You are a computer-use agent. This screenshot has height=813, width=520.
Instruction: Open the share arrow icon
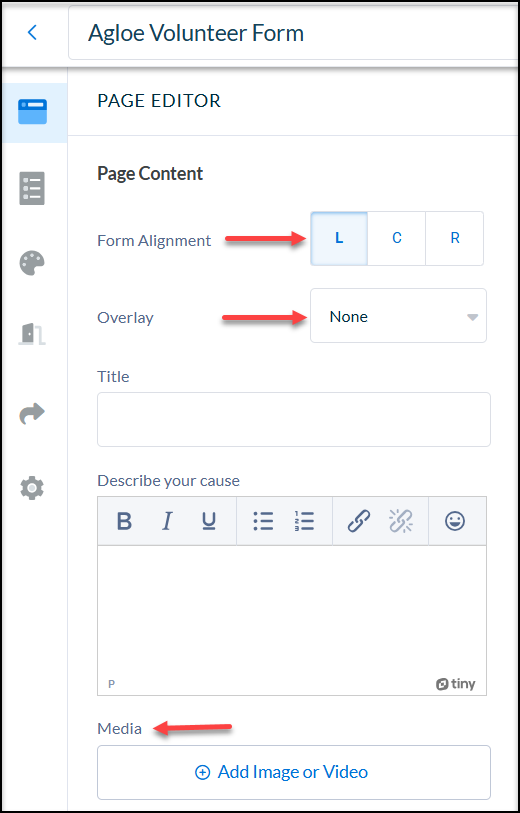32,414
